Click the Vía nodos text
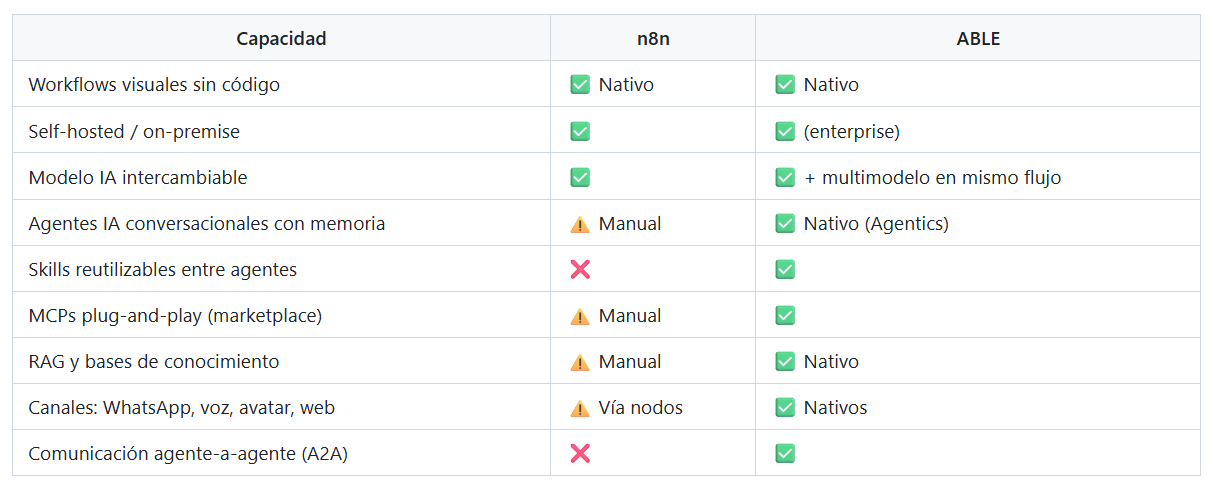The image size is (1216, 496). [641, 407]
